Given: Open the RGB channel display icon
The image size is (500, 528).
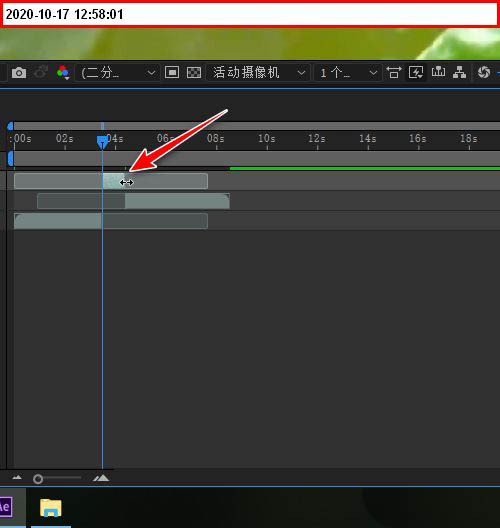Looking at the screenshot, I should (x=63, y=72).
